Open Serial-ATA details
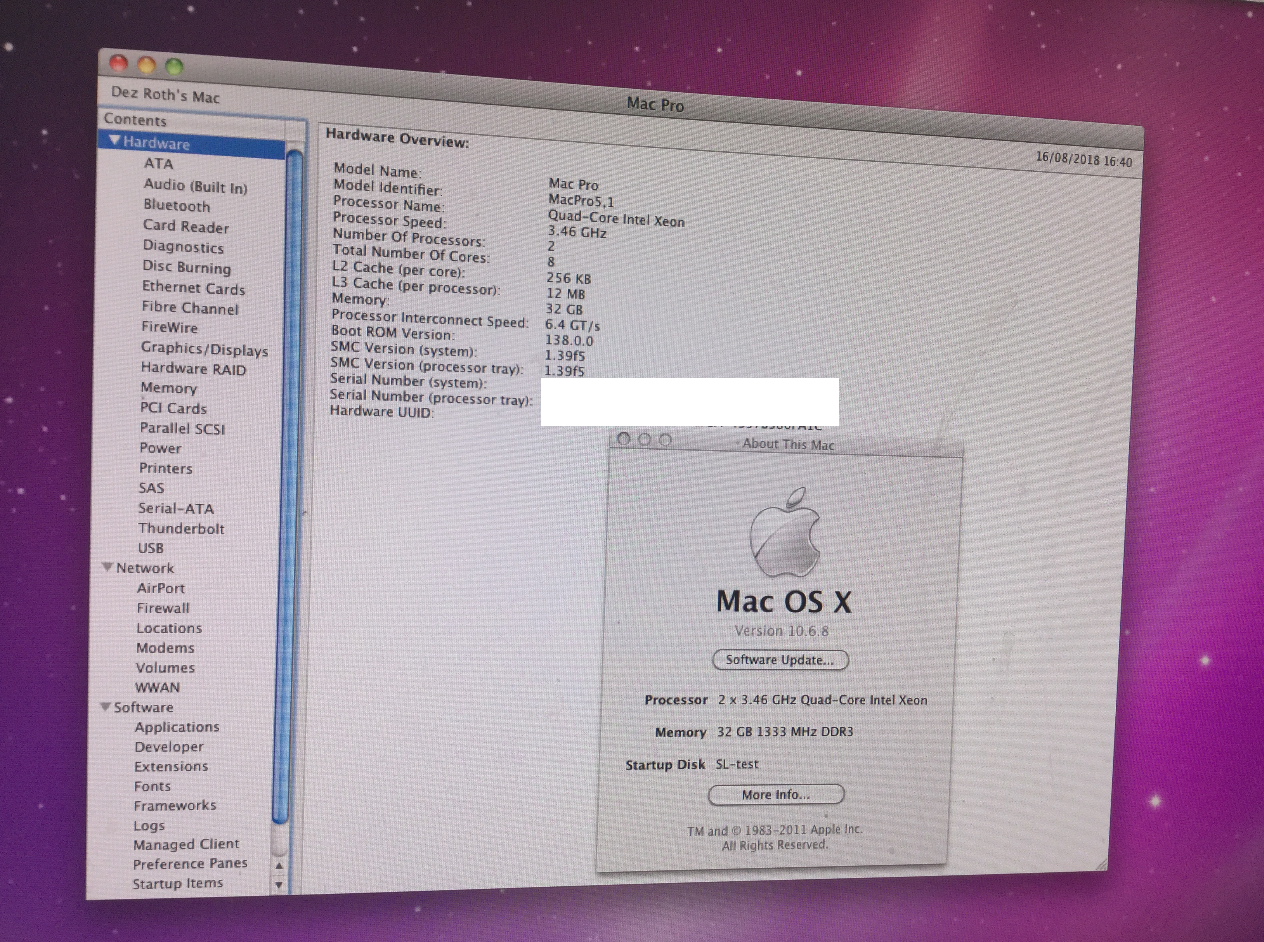1264x942 pixels. click(176, 508)
